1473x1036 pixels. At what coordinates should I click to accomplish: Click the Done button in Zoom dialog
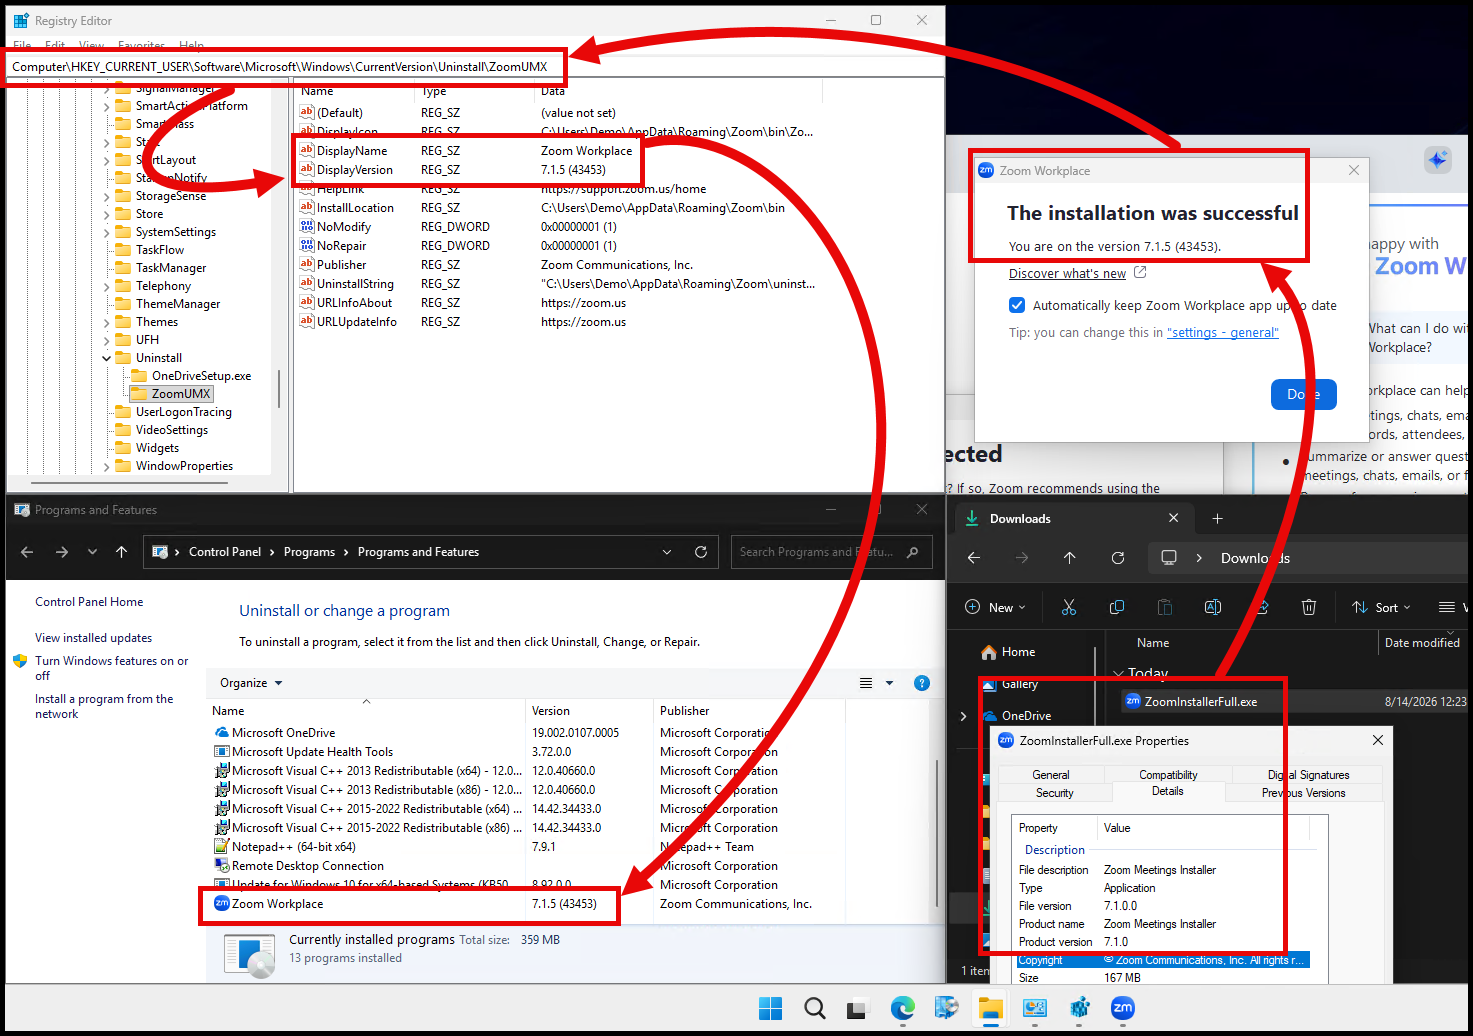click(x=1304, y=394)
